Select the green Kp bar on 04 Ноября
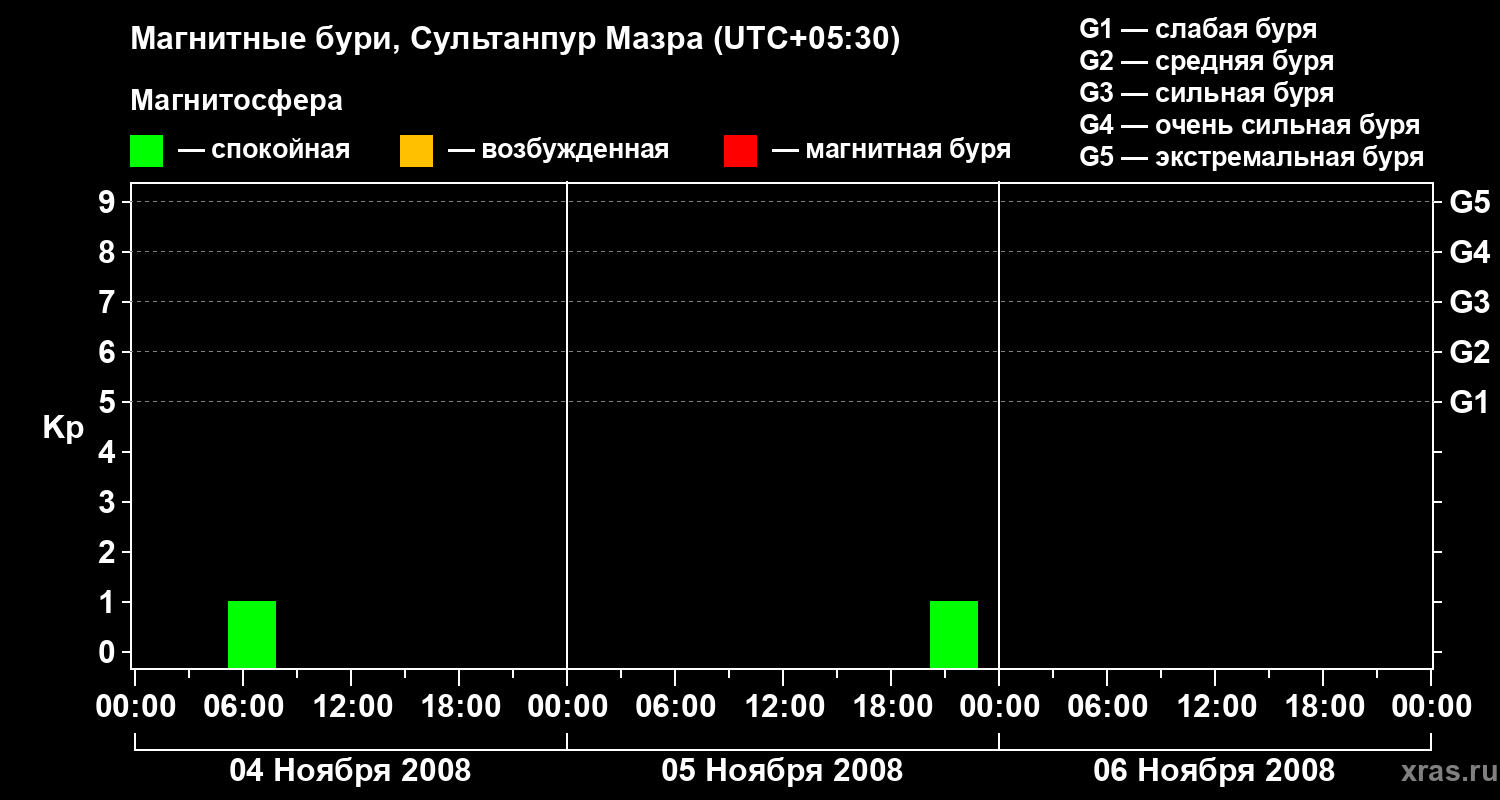 click(x=252, y=634)
